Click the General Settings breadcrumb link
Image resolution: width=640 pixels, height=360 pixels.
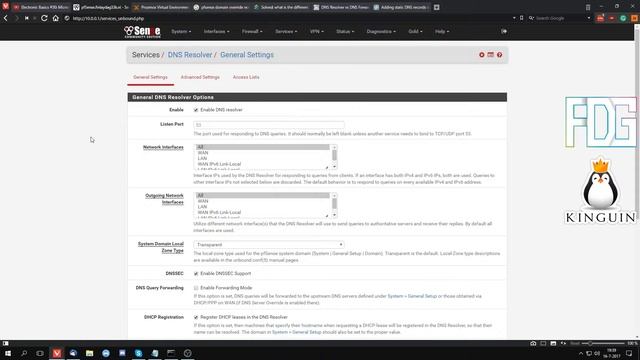[x=247, y=55]
